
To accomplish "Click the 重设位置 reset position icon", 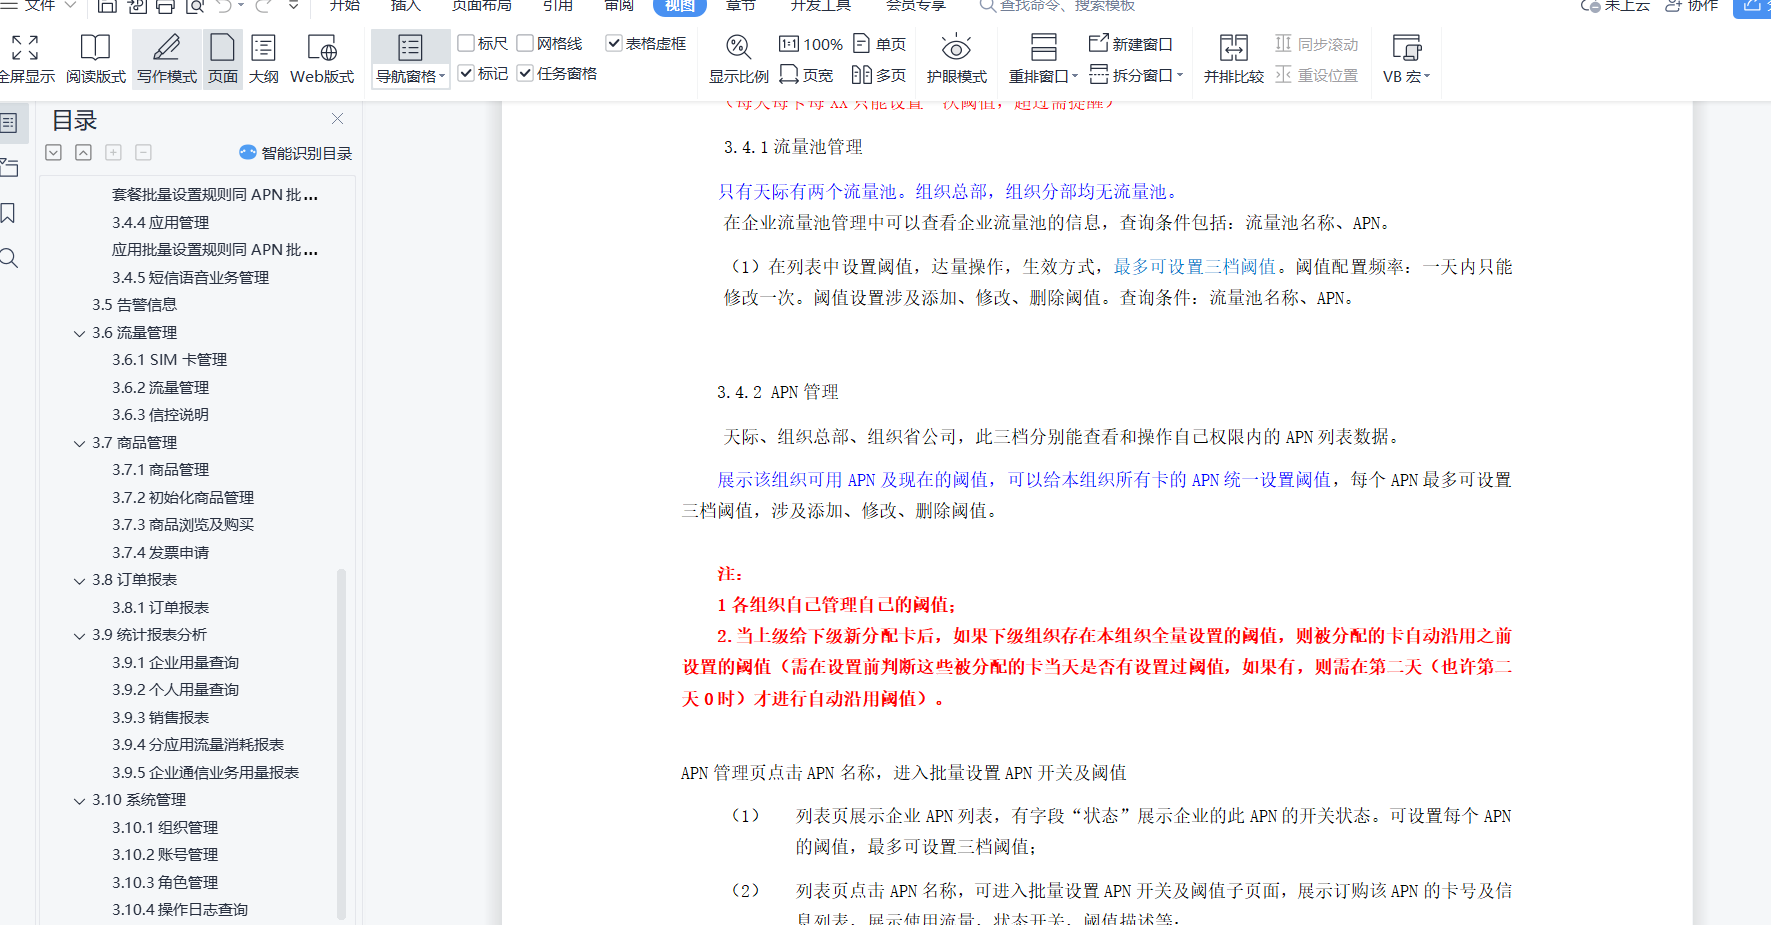I will click(x=1283, y=75).
